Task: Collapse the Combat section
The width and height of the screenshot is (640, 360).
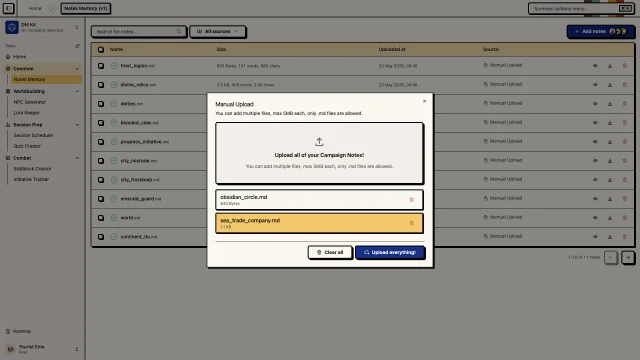Action: pyautogui.click(x=77, y=158)
